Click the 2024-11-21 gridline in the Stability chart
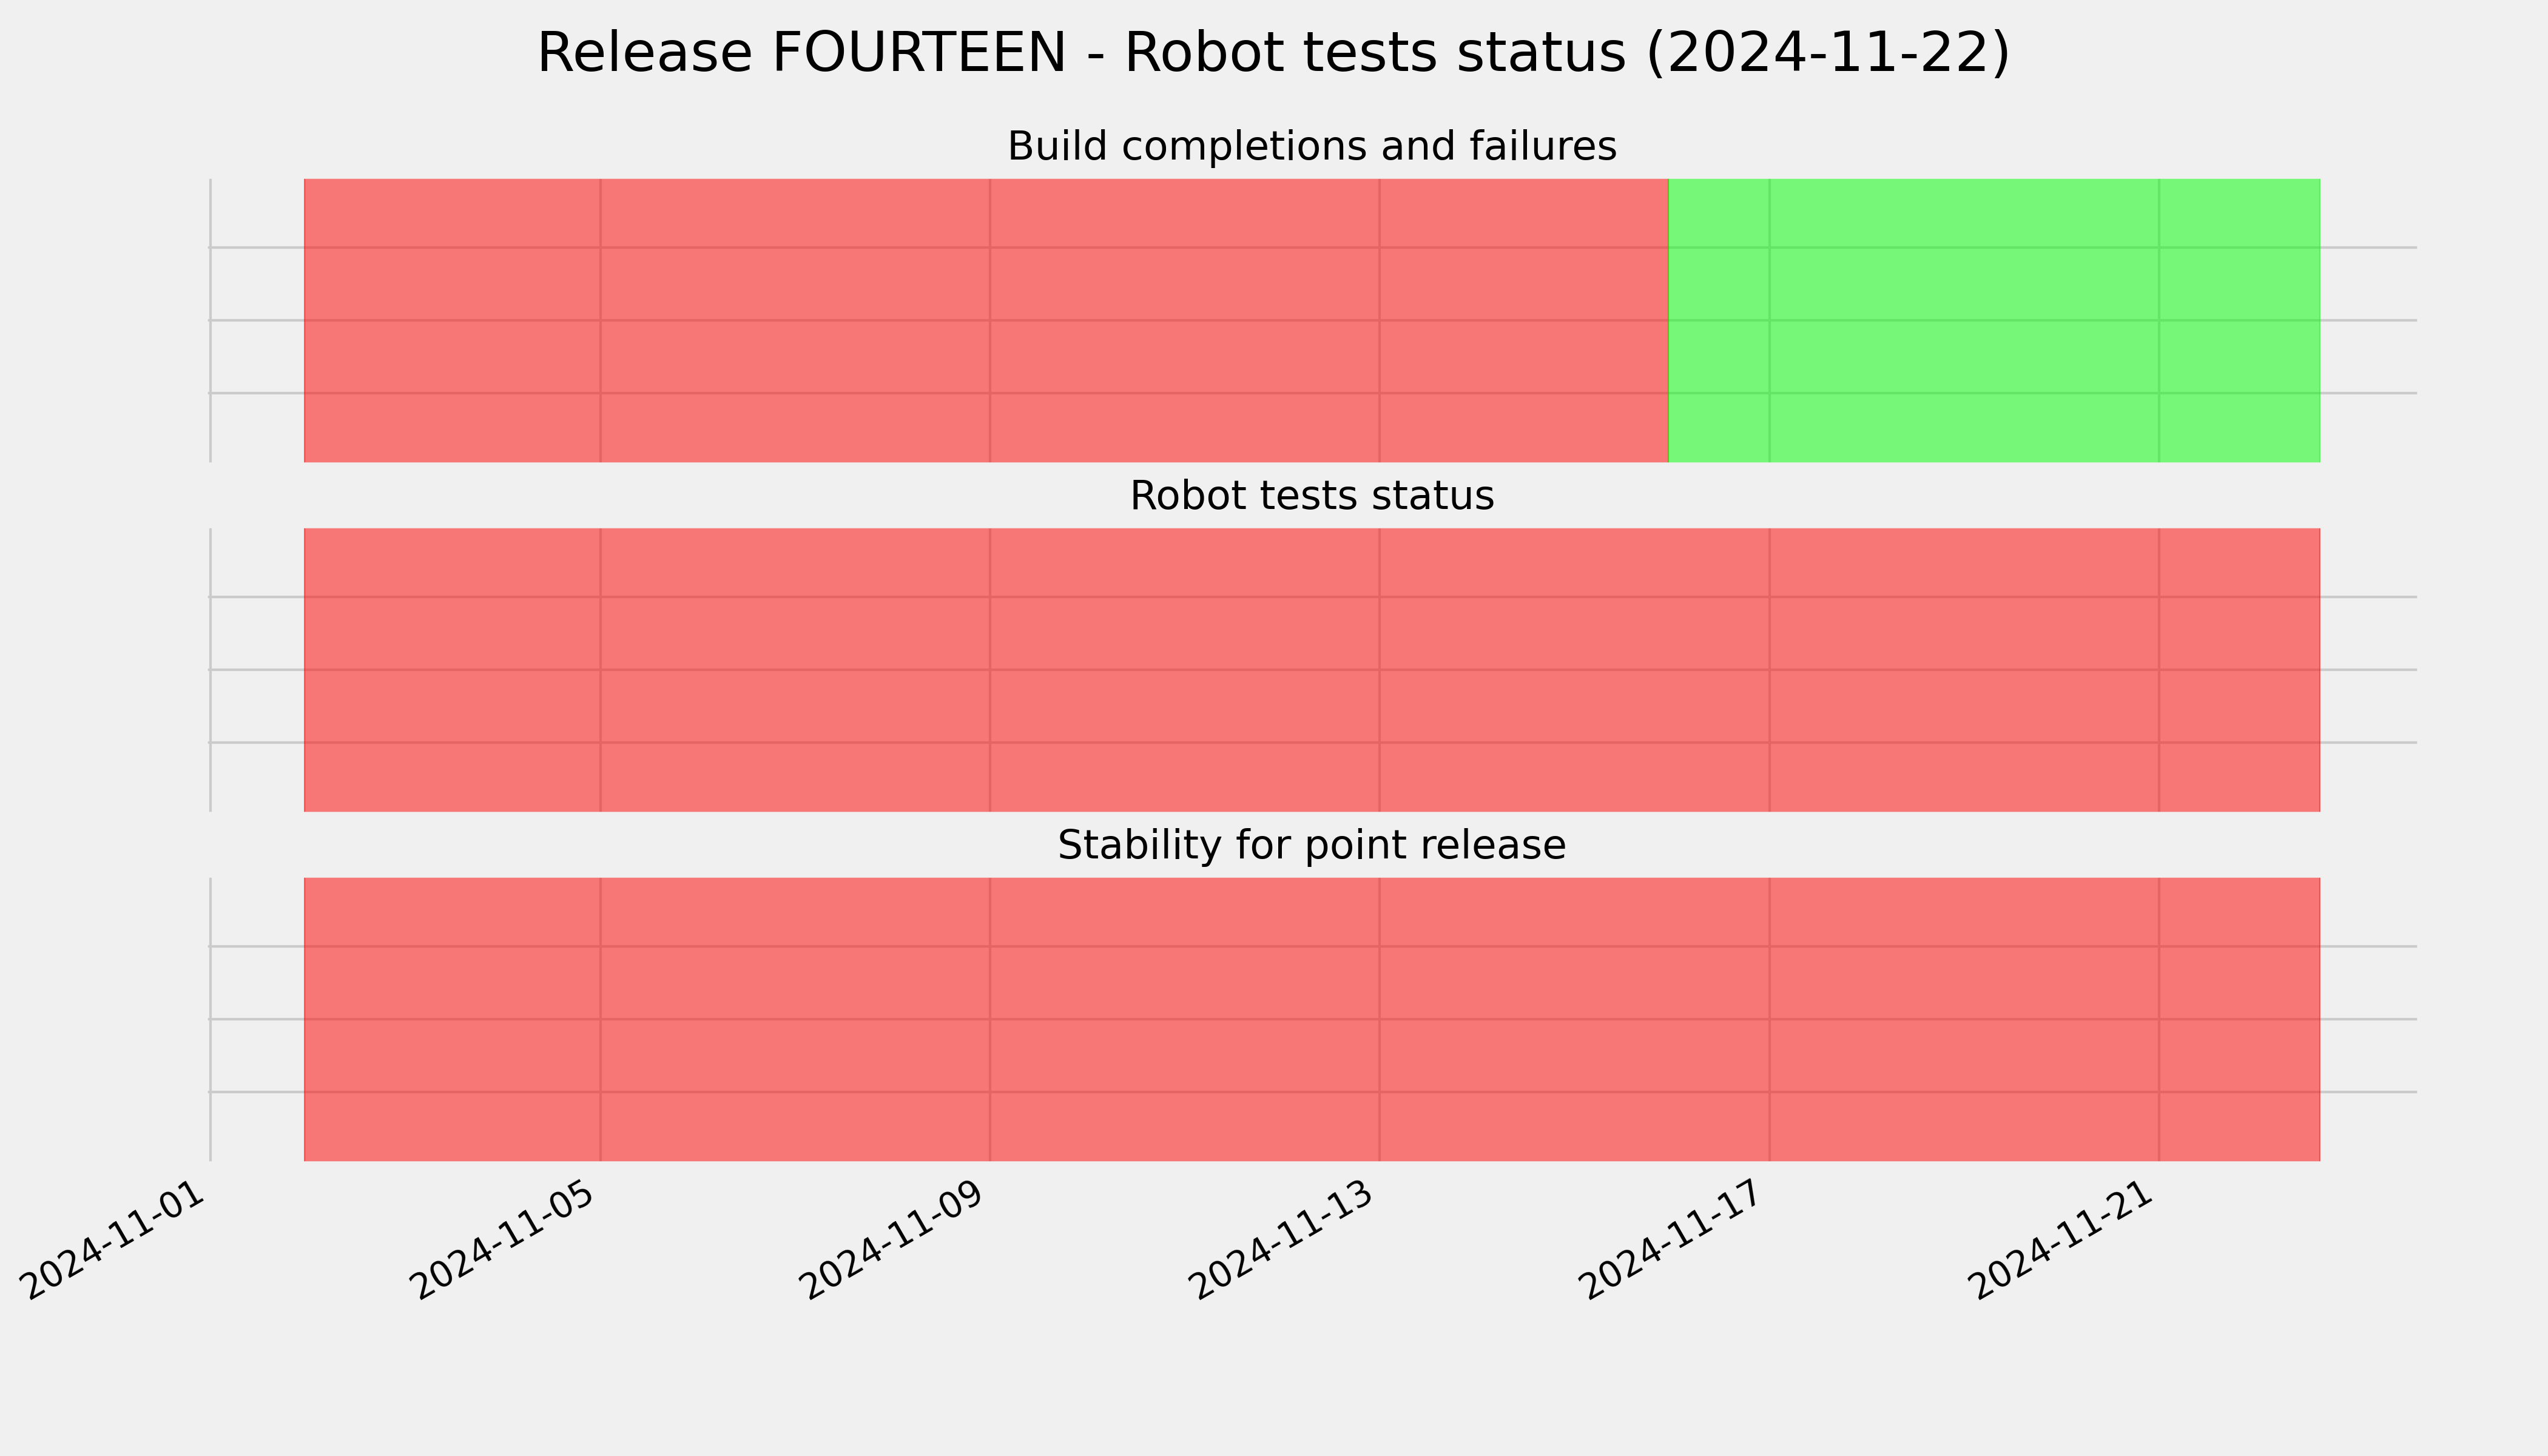 click(2159, 1019)
